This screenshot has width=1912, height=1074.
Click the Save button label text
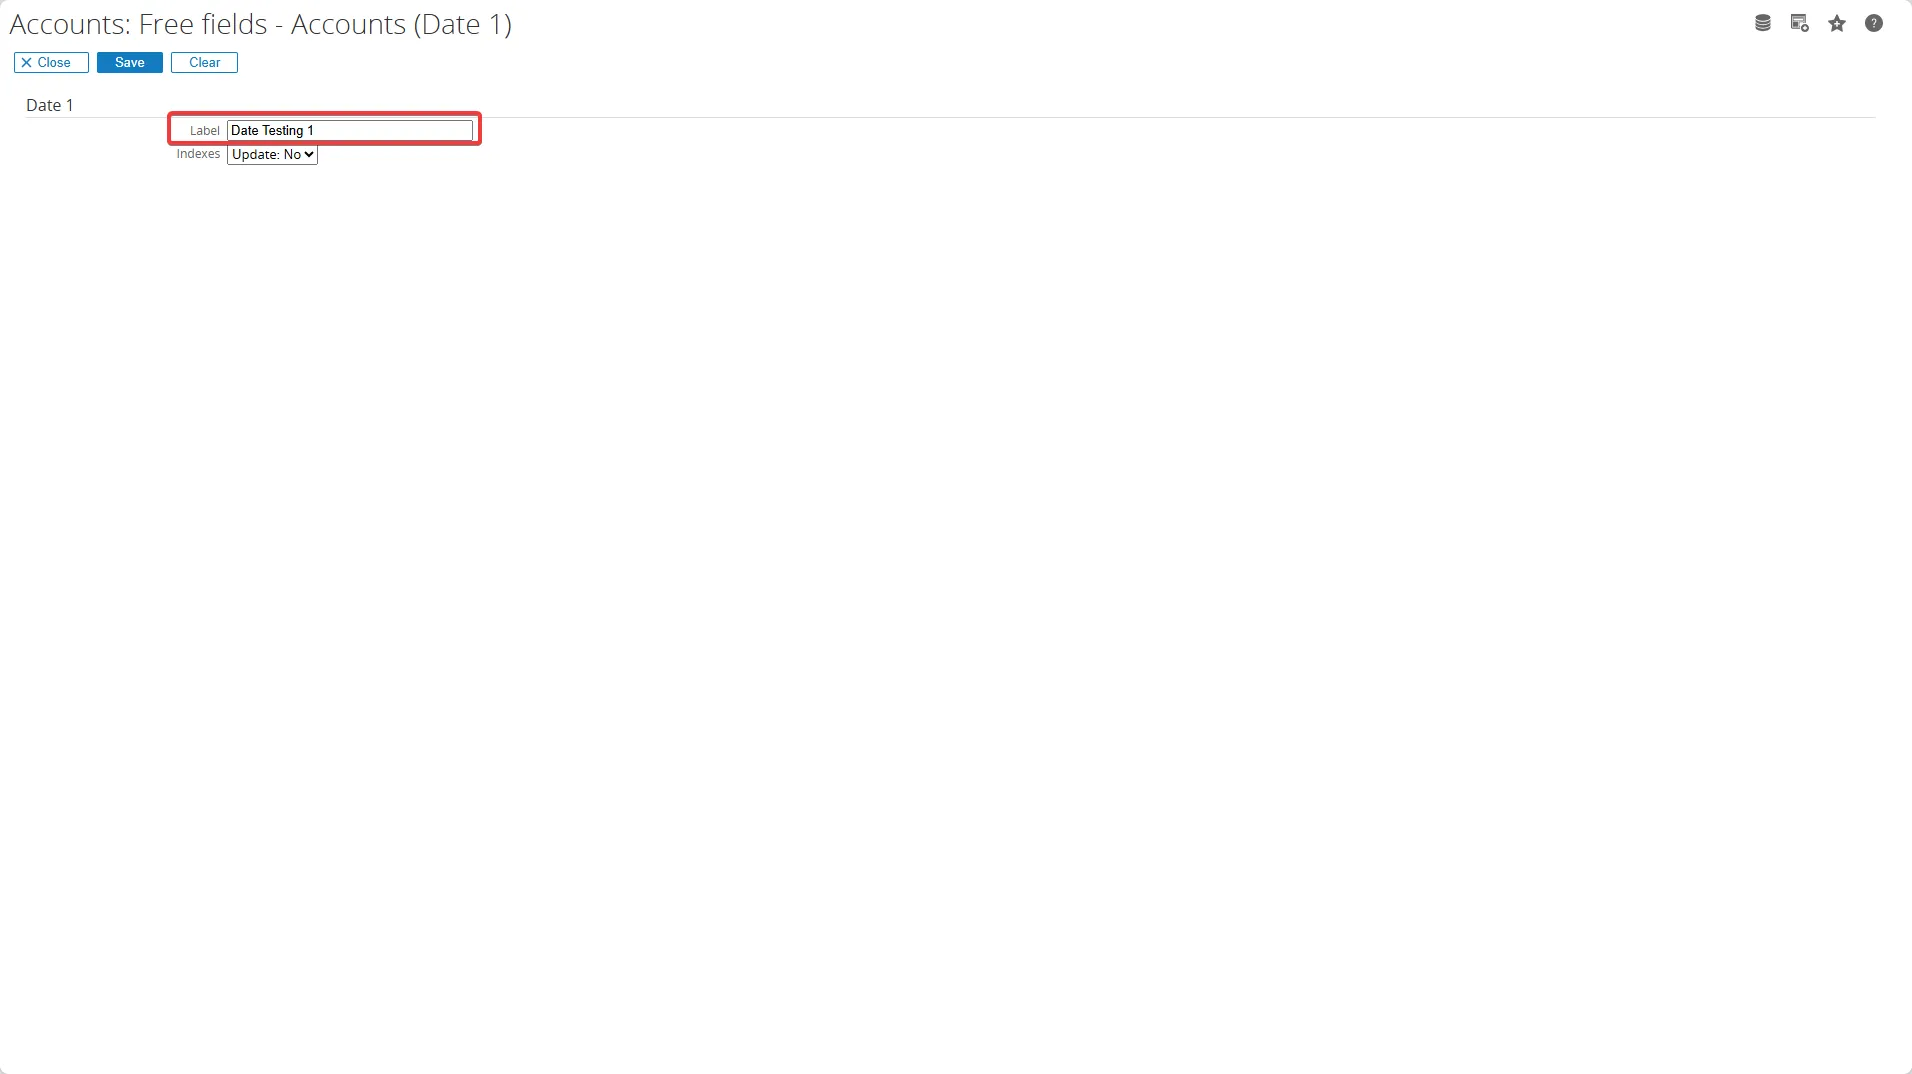[x=130, y=62]
